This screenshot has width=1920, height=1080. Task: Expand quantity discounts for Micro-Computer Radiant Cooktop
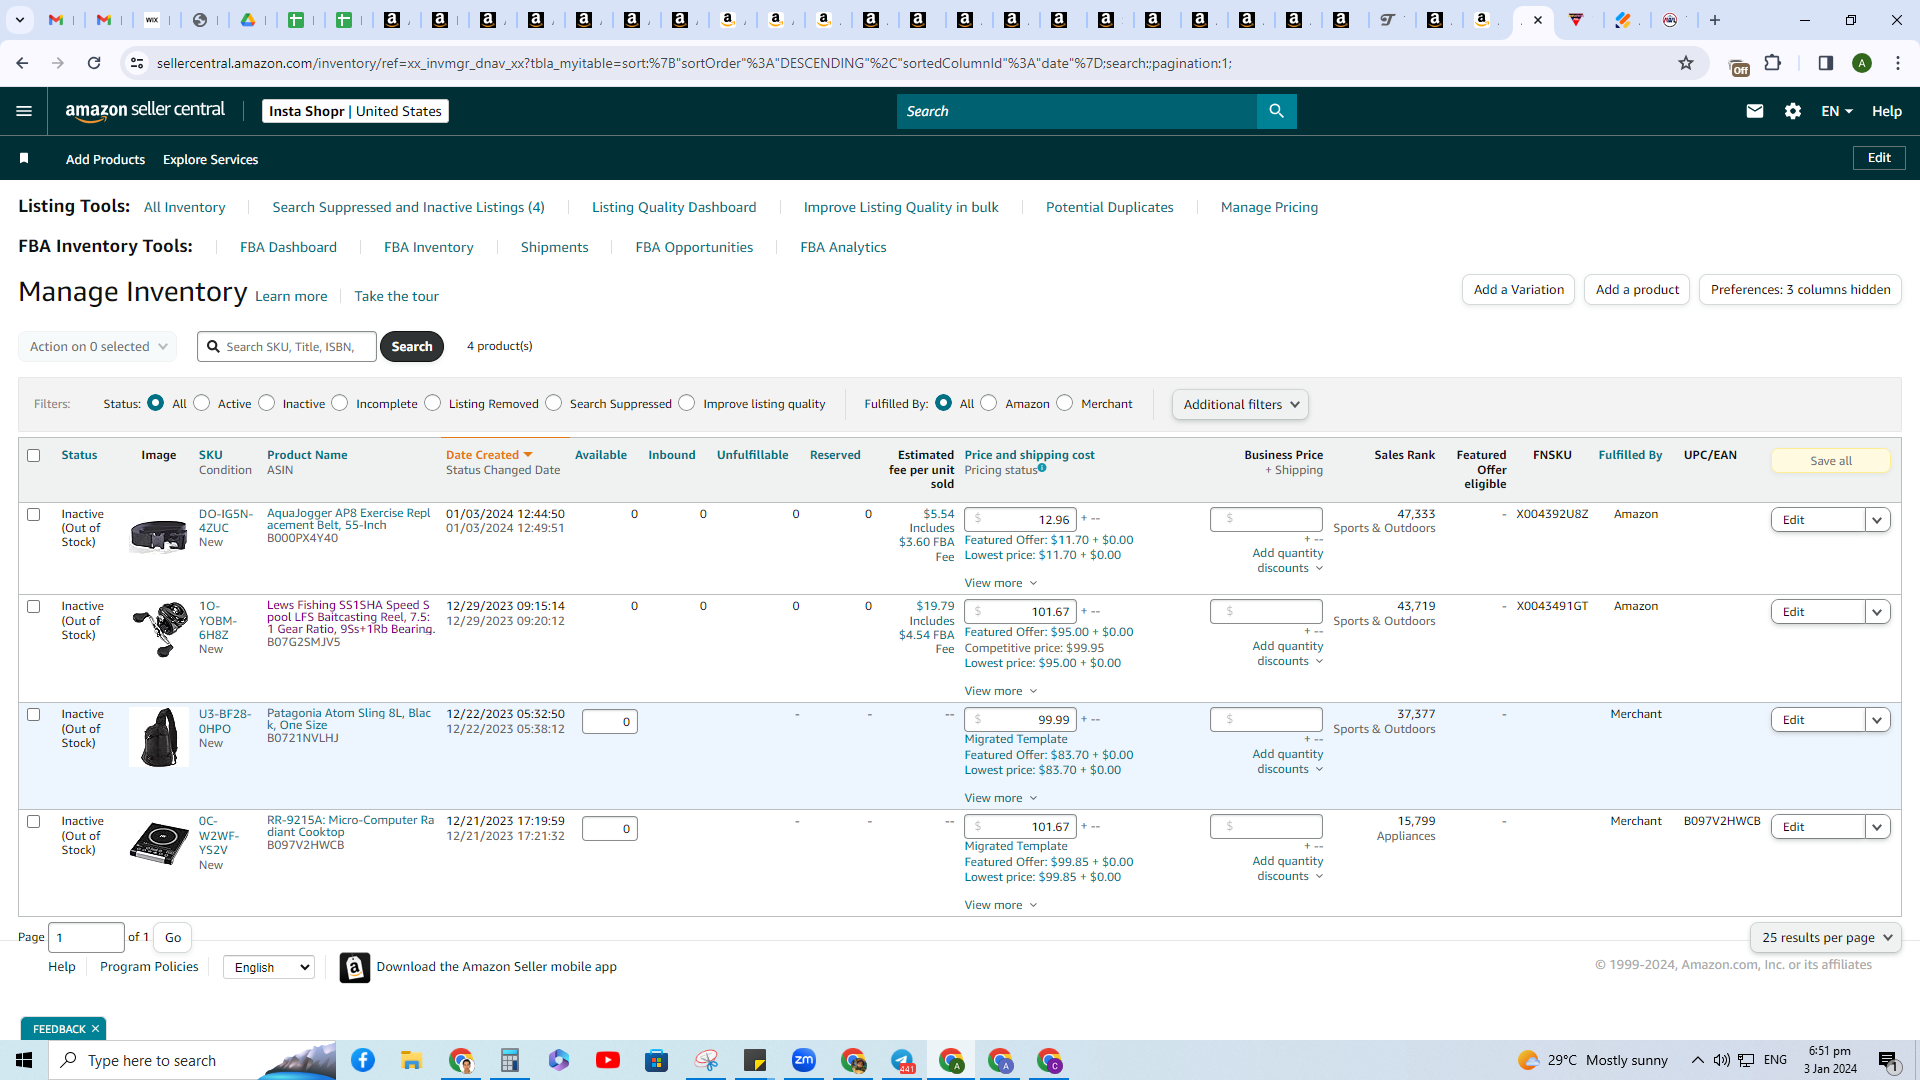[1288, 868]
